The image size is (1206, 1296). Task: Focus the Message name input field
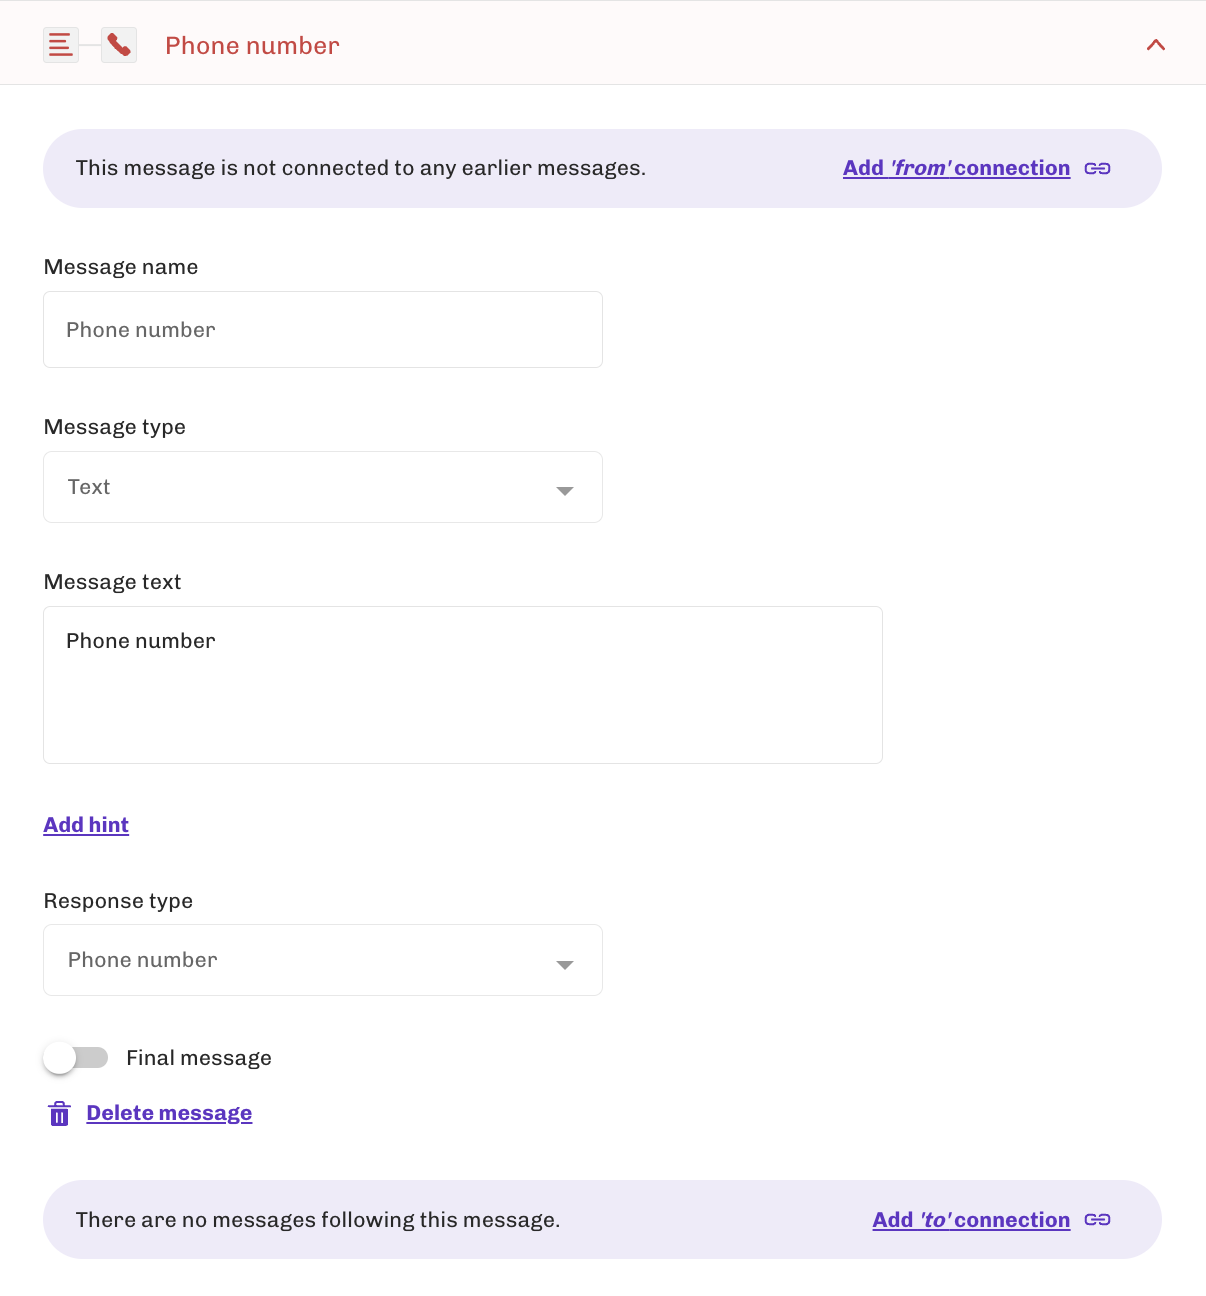pos(323,330)
